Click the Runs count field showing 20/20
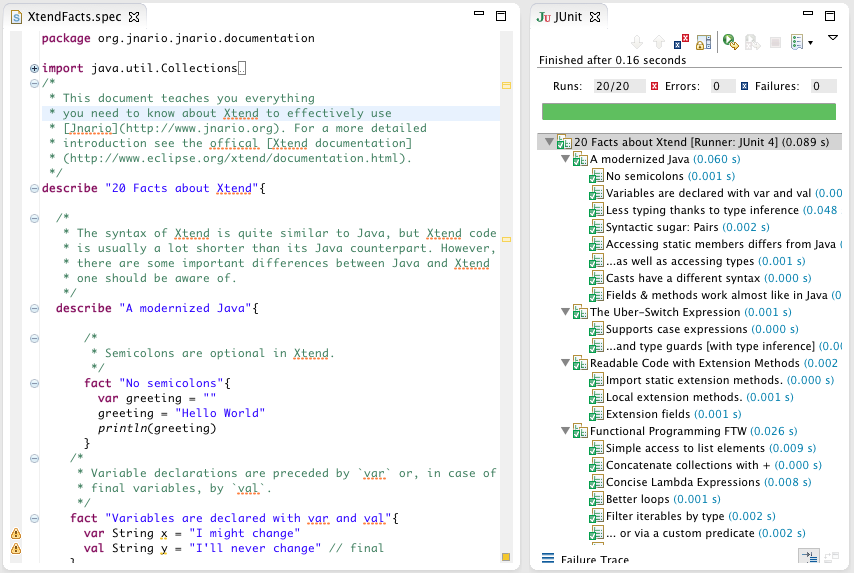This screenshot has height=573, width=854. point(619,86)
